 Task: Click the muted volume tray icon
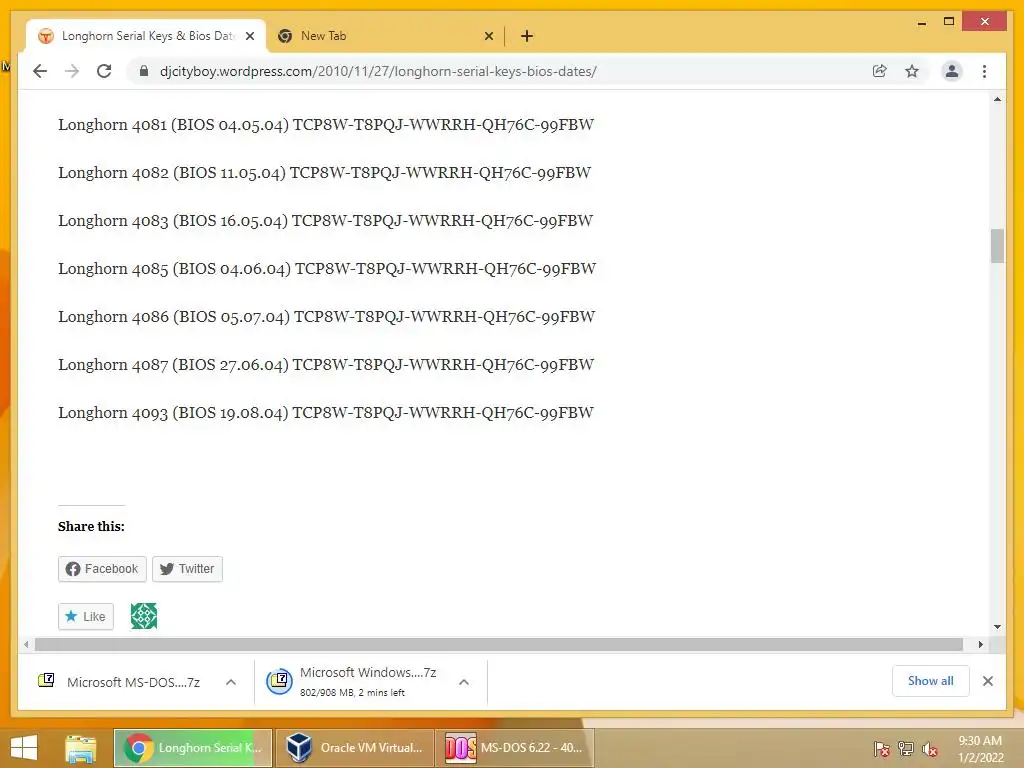tap(929, 749)
